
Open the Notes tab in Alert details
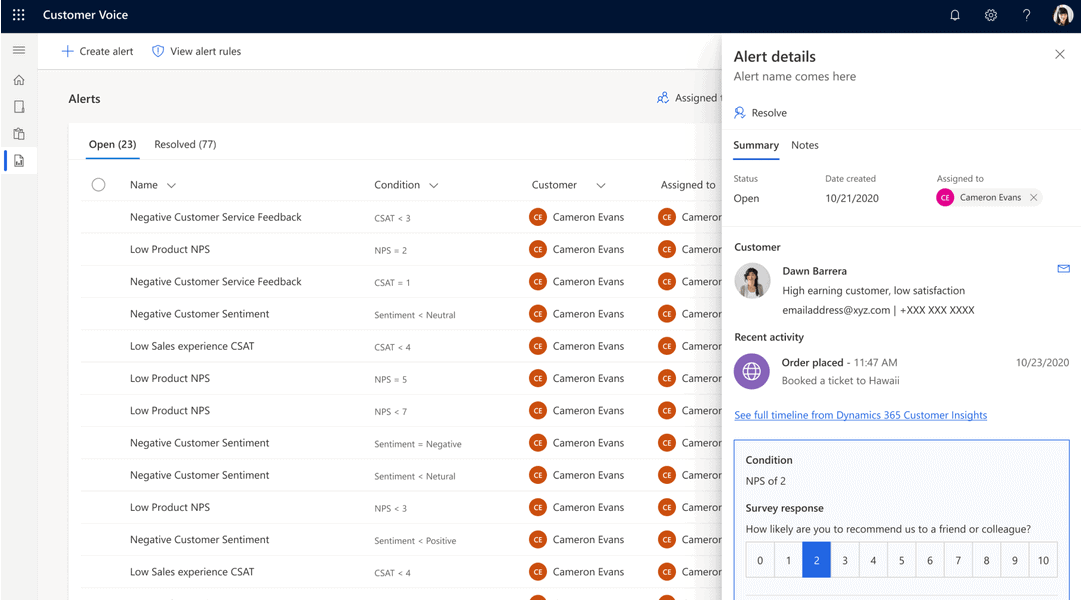(804, 145)
